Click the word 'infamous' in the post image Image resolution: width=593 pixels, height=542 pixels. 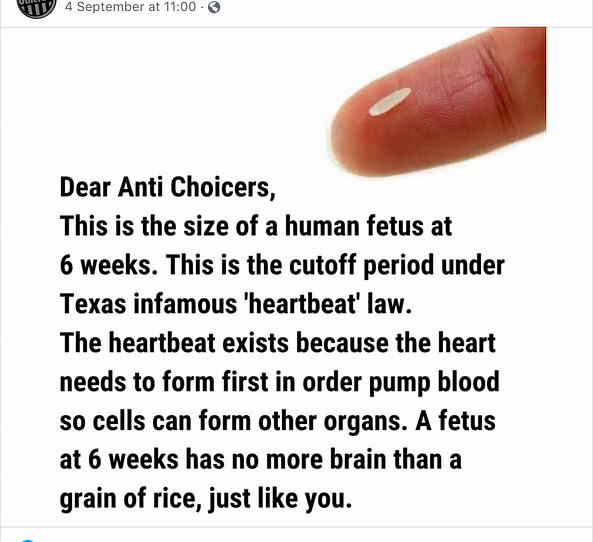tap(185, 304)
